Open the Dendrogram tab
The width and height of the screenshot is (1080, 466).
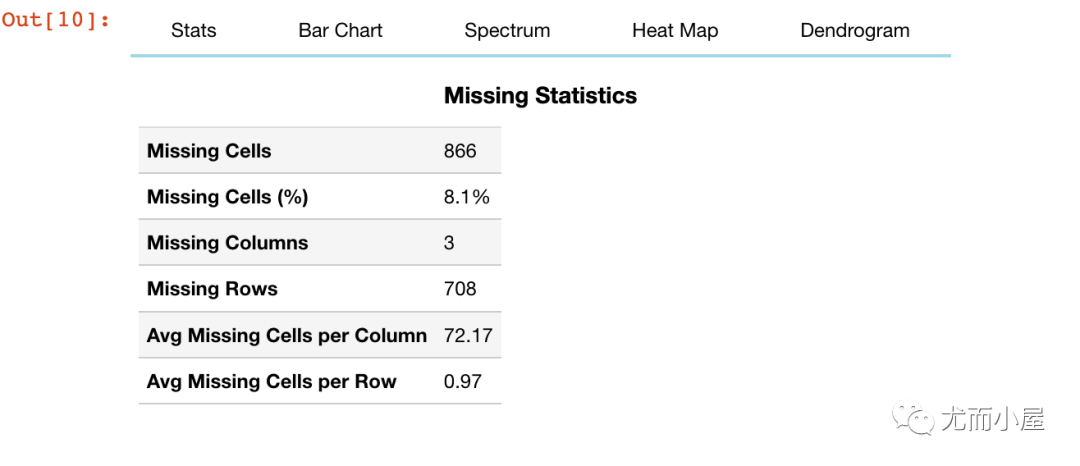(x=855, y=31)
